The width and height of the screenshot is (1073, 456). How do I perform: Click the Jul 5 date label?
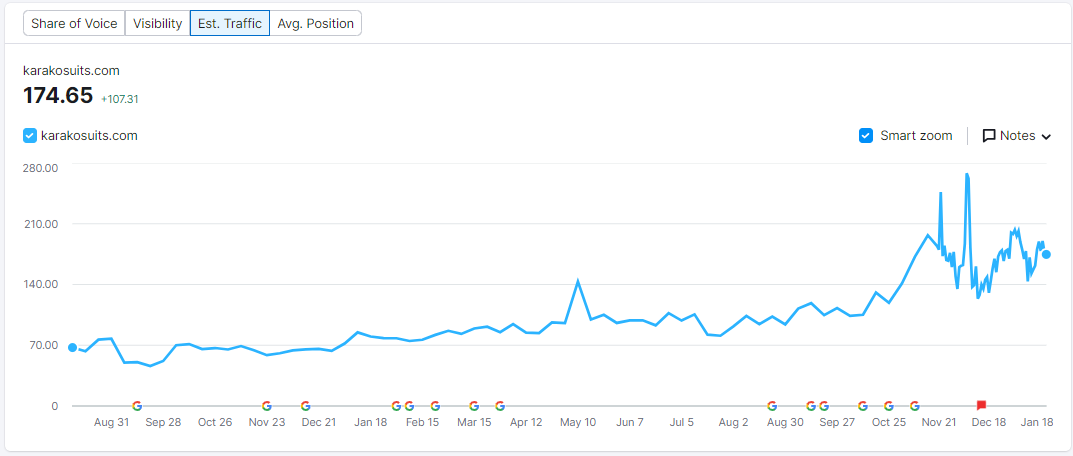point(682,422)
